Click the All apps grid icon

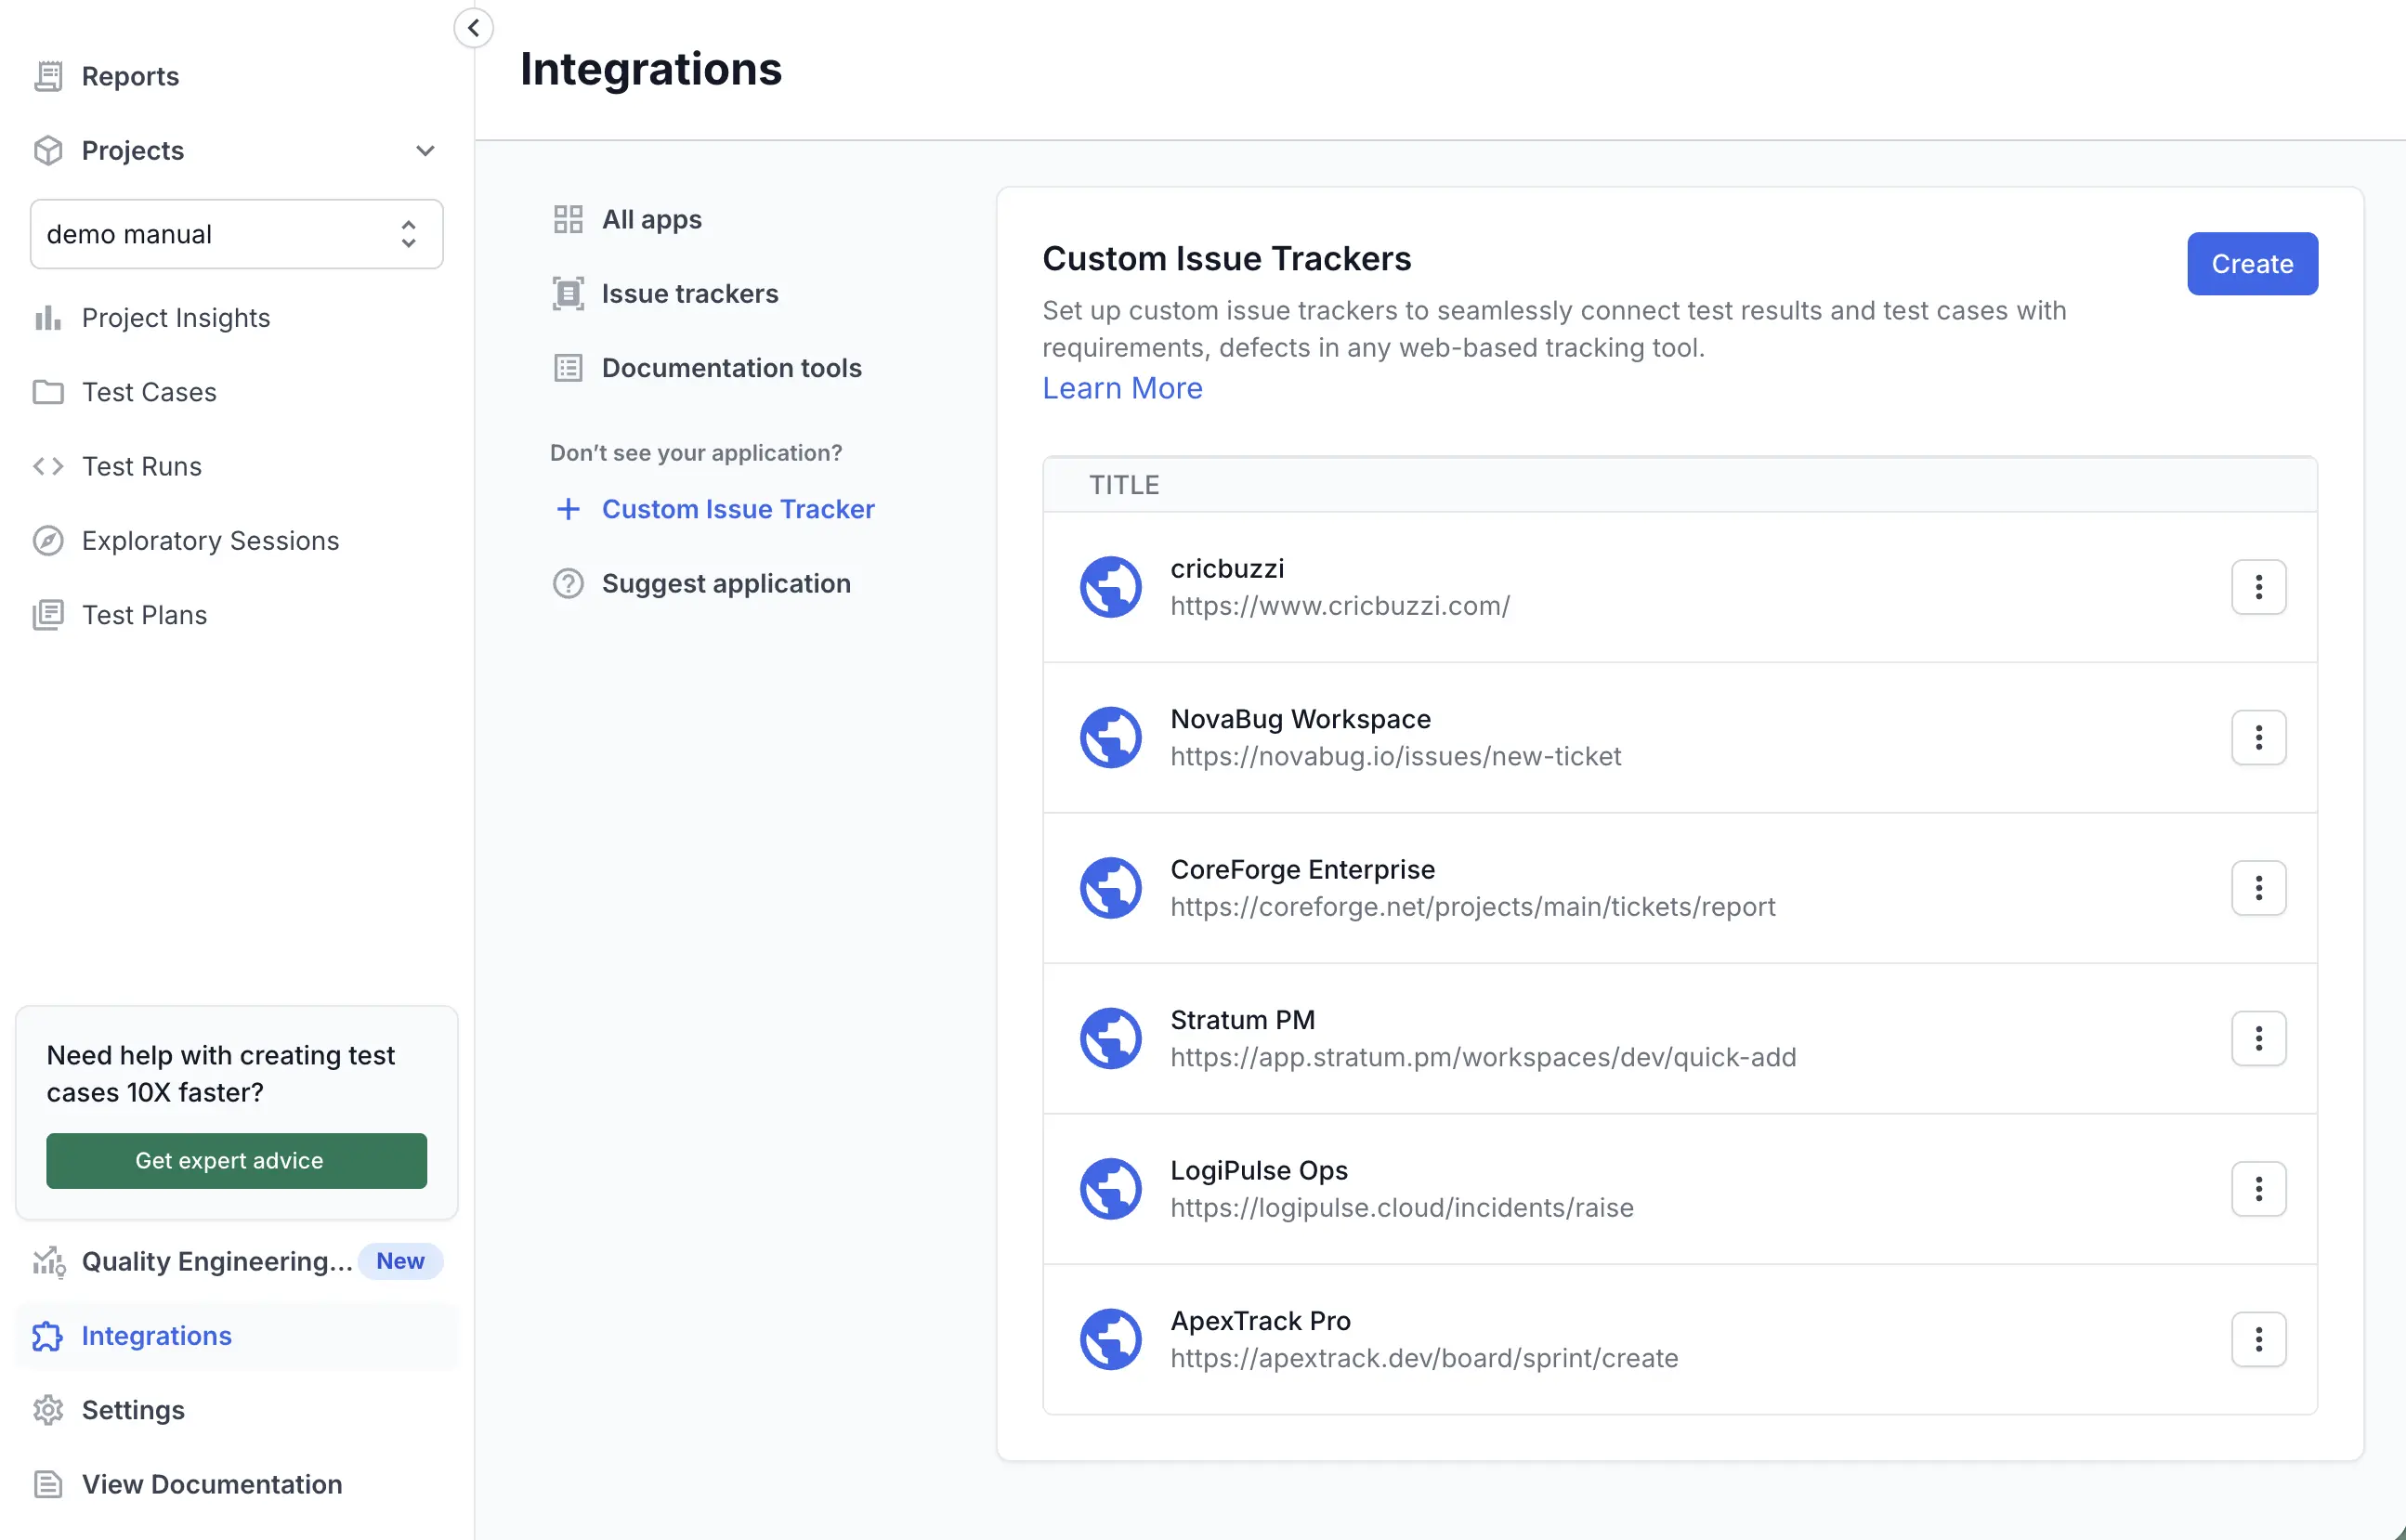click(x=568, y=219)
